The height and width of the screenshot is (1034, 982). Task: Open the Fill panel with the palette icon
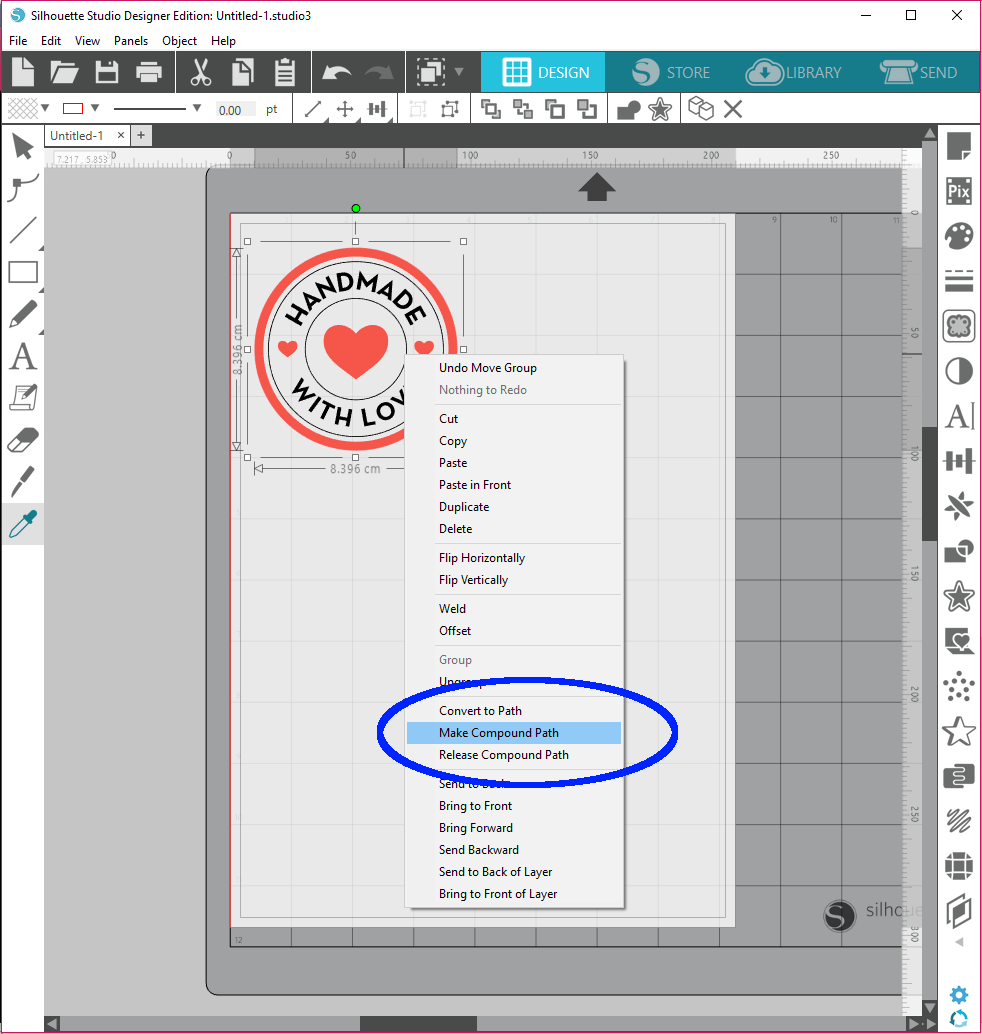click(959, 235)
